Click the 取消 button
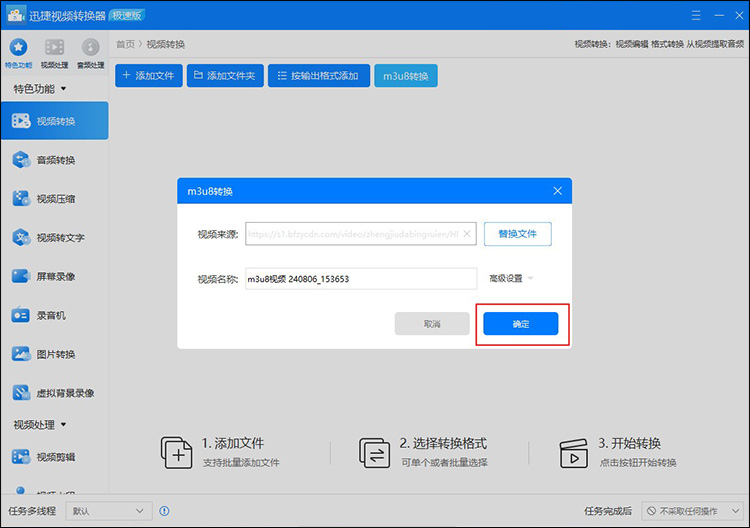This screenshot has width=750, height=528. tap(432, 324)
